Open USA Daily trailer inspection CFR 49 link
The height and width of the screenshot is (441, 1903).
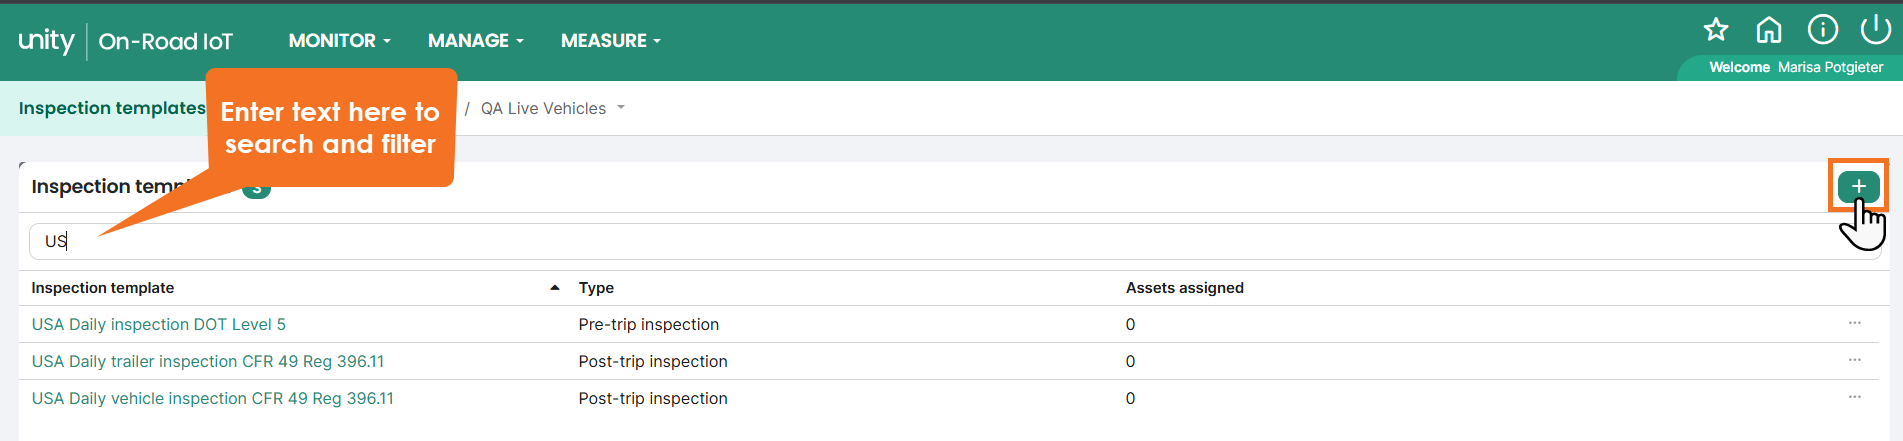click(x=208, y=361)
